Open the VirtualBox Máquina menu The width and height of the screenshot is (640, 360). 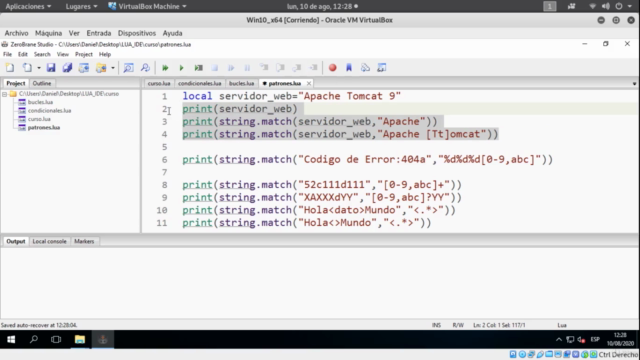click(48, 33)
